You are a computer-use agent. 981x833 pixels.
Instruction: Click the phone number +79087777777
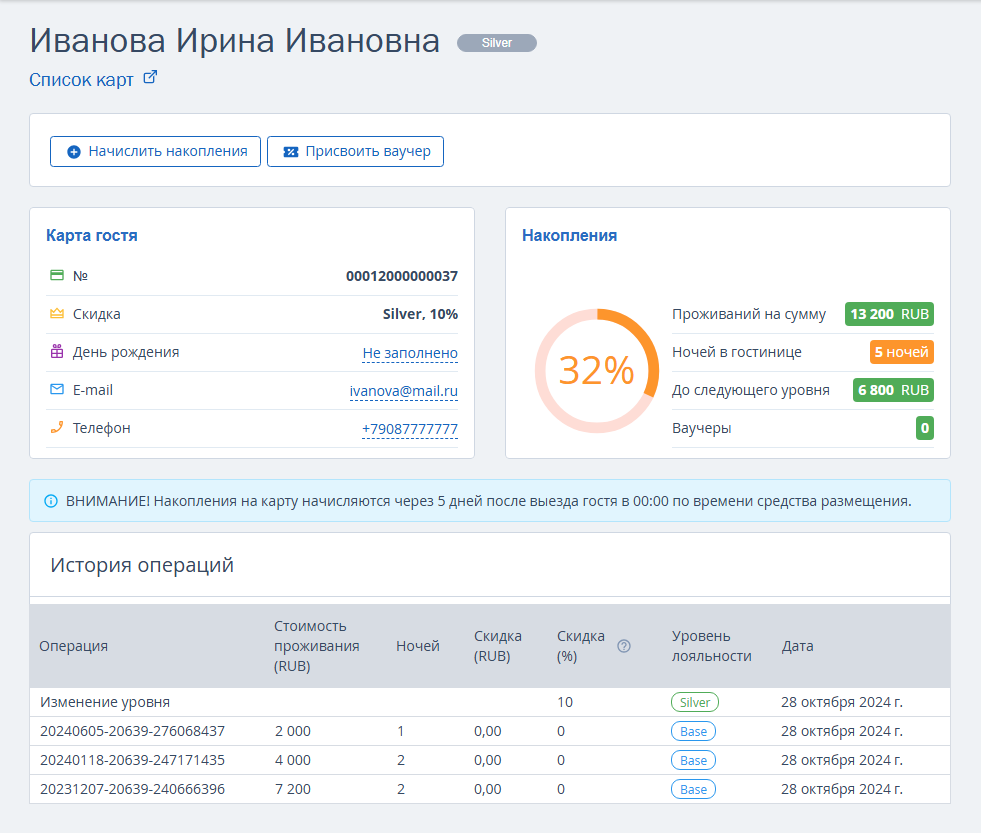[410, 429]
